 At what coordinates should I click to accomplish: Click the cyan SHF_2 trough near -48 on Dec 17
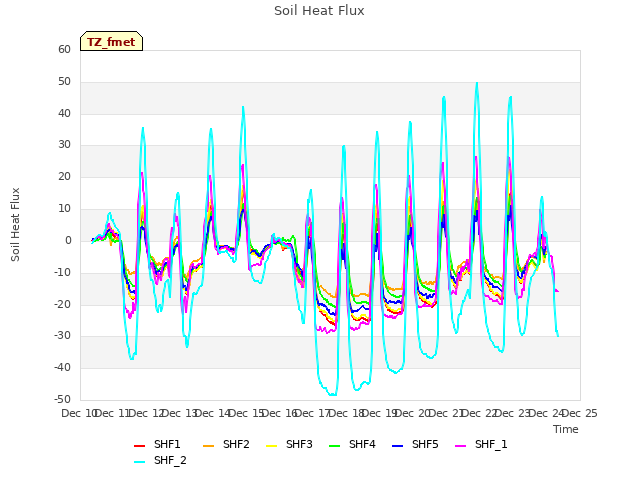(332, 394)
